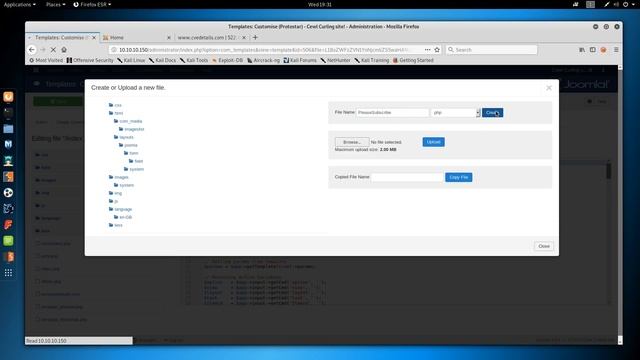Open the en-GB folder
Image resolution: width=640 pixels, height=360 pixels.
coord(123,217)
